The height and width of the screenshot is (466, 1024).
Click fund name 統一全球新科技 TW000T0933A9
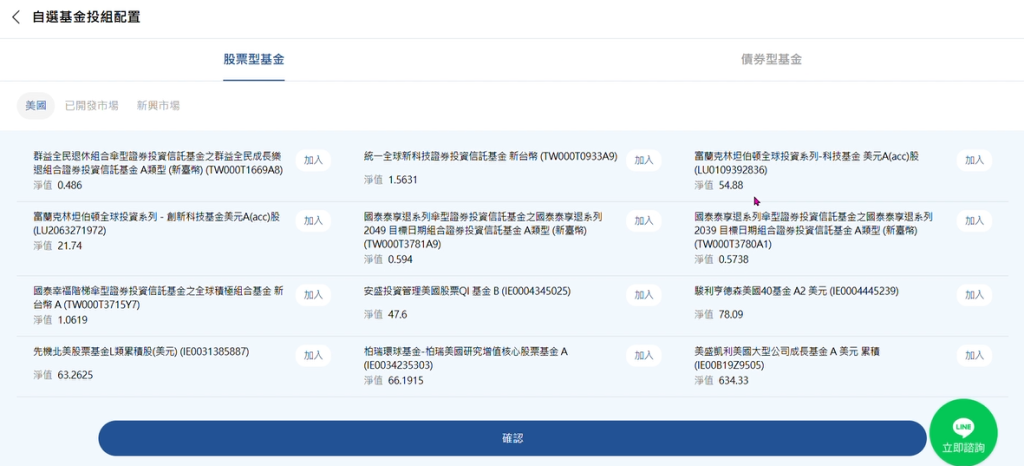[x=490, y=156]
